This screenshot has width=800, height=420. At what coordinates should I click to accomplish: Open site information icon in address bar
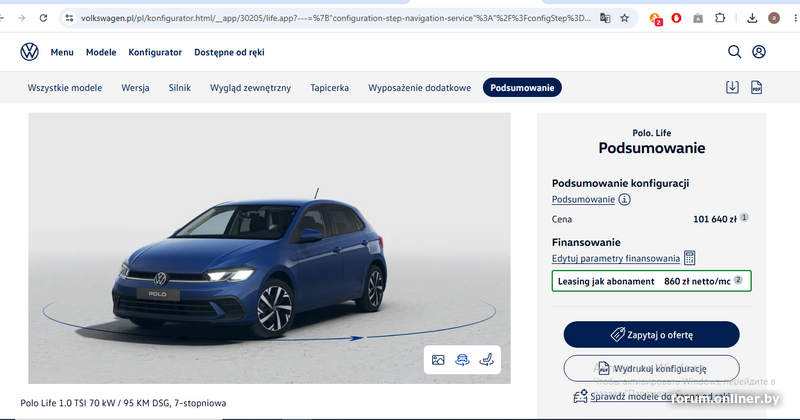click(x=69, y=18)
